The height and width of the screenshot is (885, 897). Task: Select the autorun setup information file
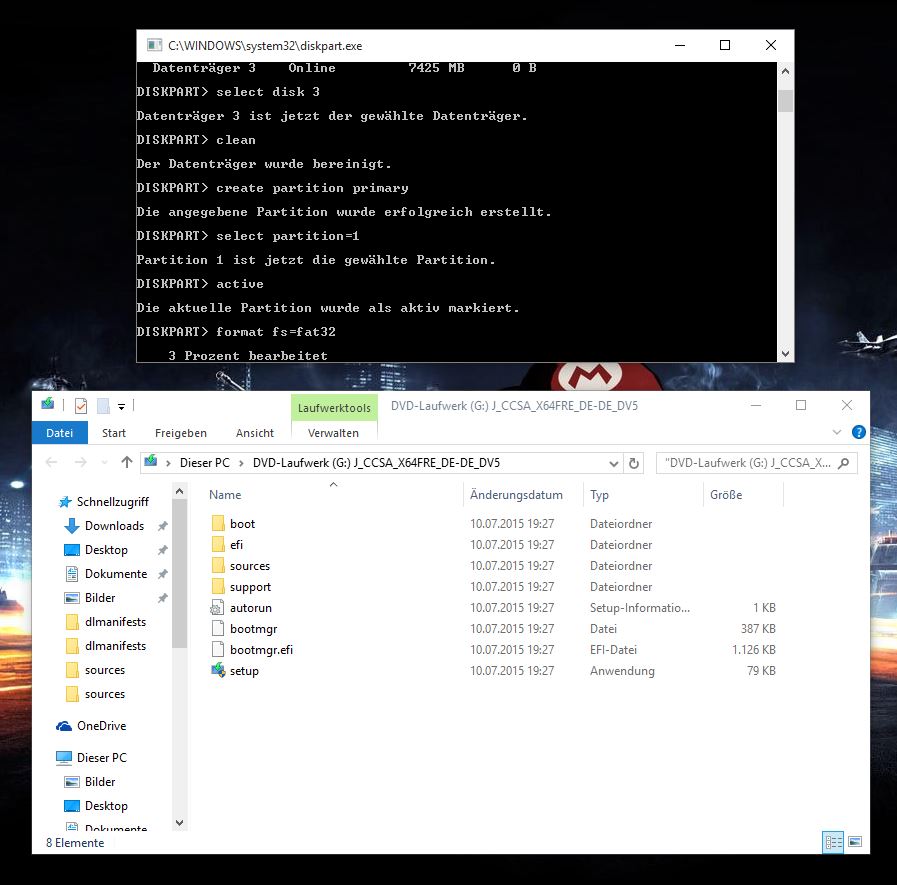pos(251,608)
